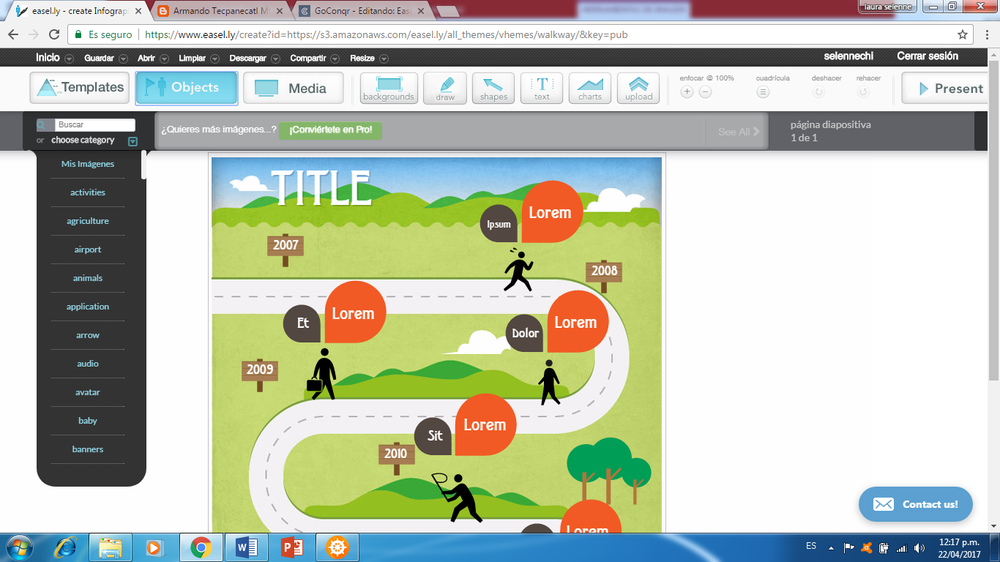Open the choose category dropdown
Image resolution: width=1000 pixels, height=562 pixels.
point(132,141)
